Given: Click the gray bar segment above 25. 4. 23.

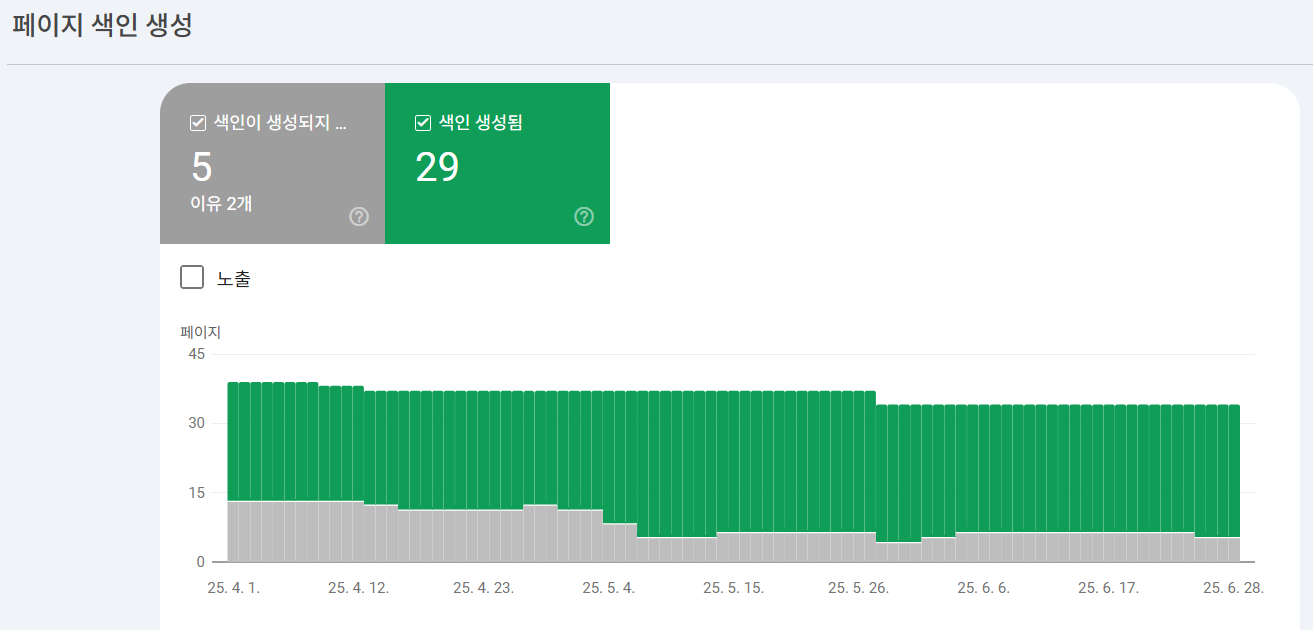Looking at the screenshot, I should 483,536.
